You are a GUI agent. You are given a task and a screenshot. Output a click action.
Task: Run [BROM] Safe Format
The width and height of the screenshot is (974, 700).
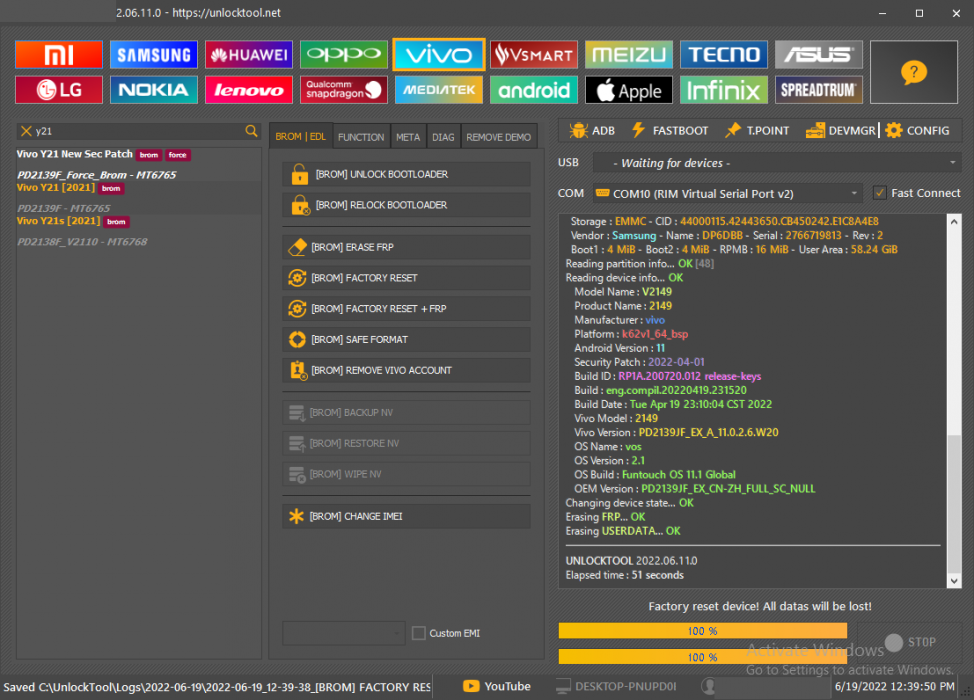pyautogui.click(x=406, y=340)
